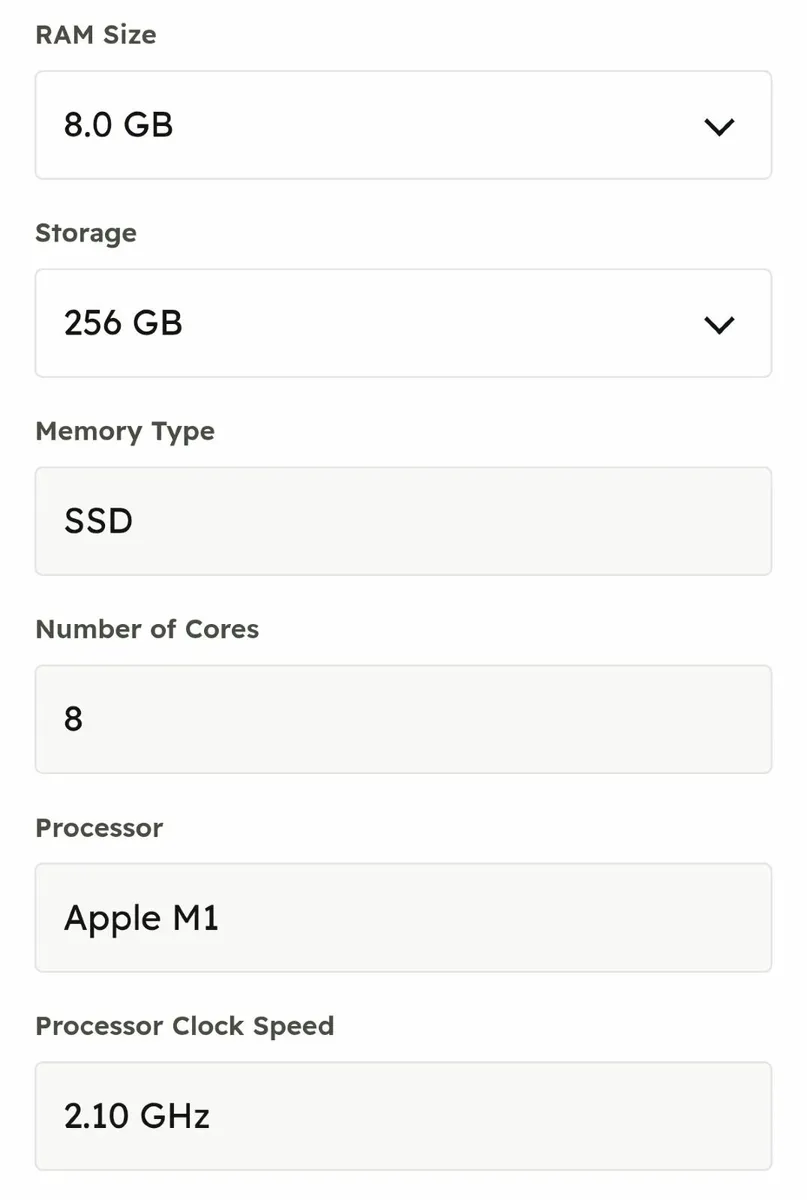Image resolution: width=807 pixels, height=1200 pixels.
Task: Click the '8.0 GB' value text
Action: point(119,125)
